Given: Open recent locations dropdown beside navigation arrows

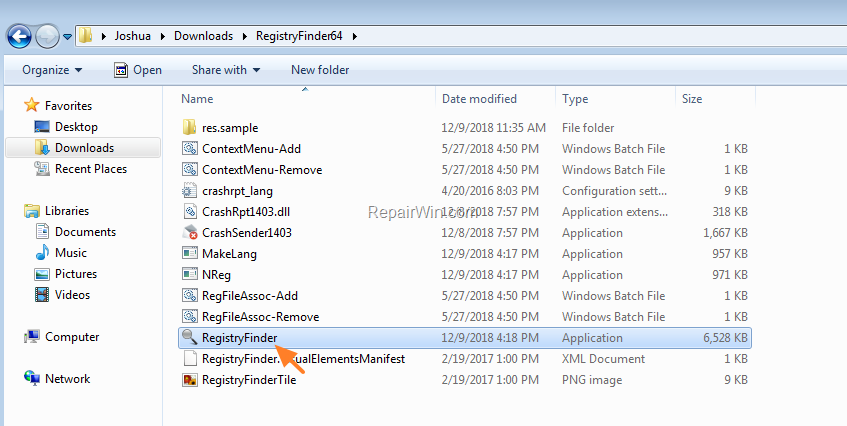Looking at the screenshot, I should [x=68, y=37].
